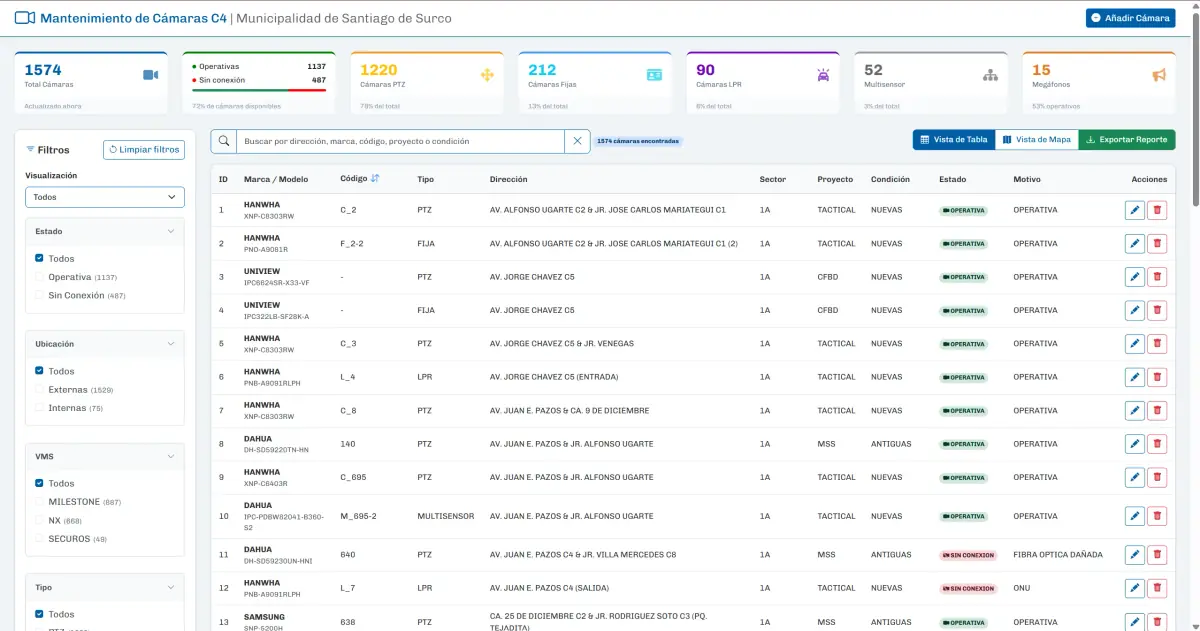Check Todos under Ubicación filter

click(x=39, y=371)
